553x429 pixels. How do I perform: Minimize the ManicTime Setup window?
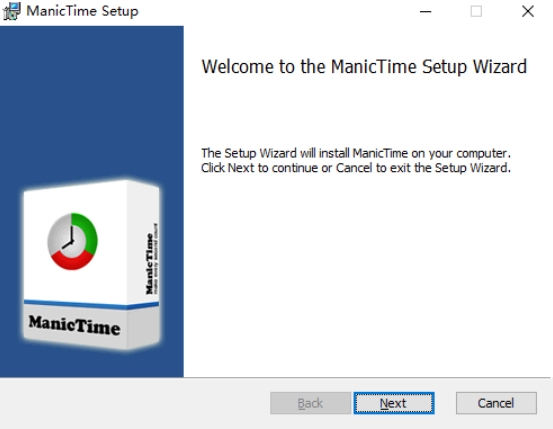coord(426,11)
